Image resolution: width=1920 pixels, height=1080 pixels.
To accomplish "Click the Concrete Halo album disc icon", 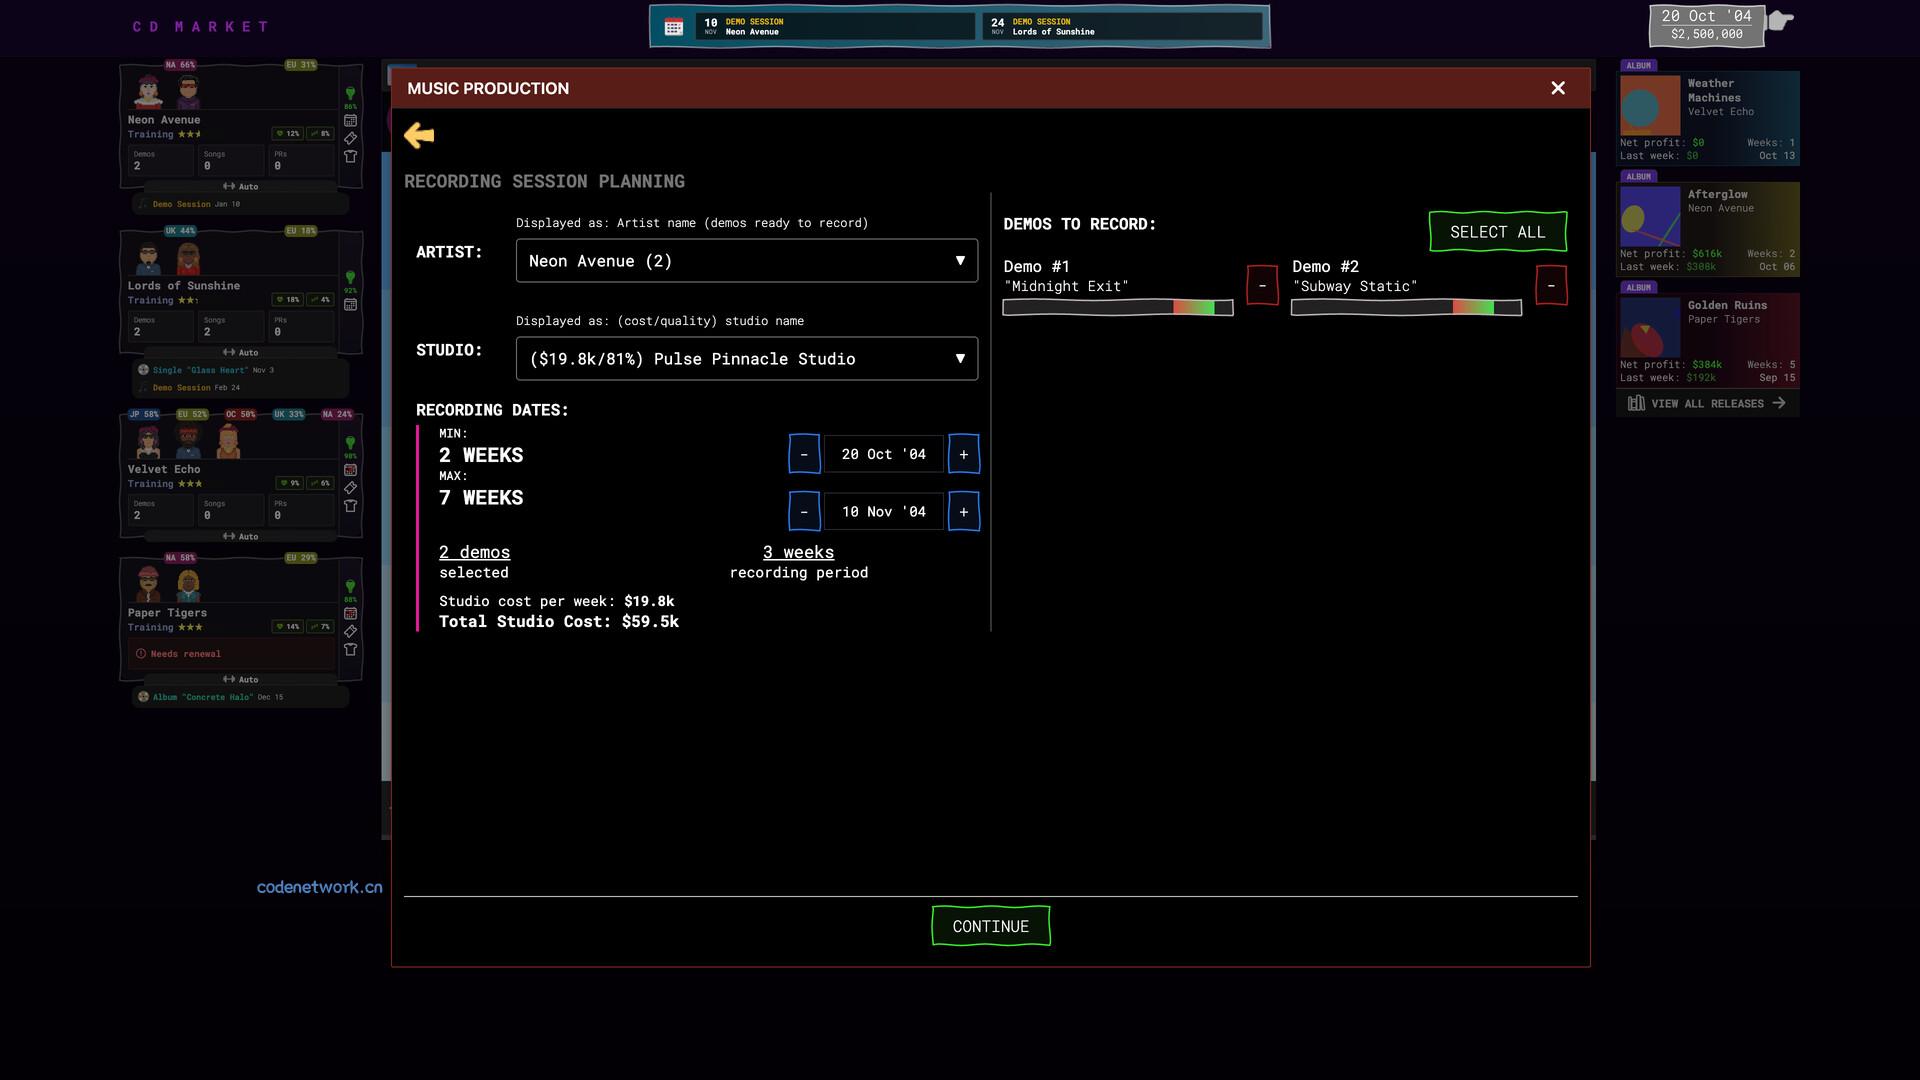I will coord(143,697).
